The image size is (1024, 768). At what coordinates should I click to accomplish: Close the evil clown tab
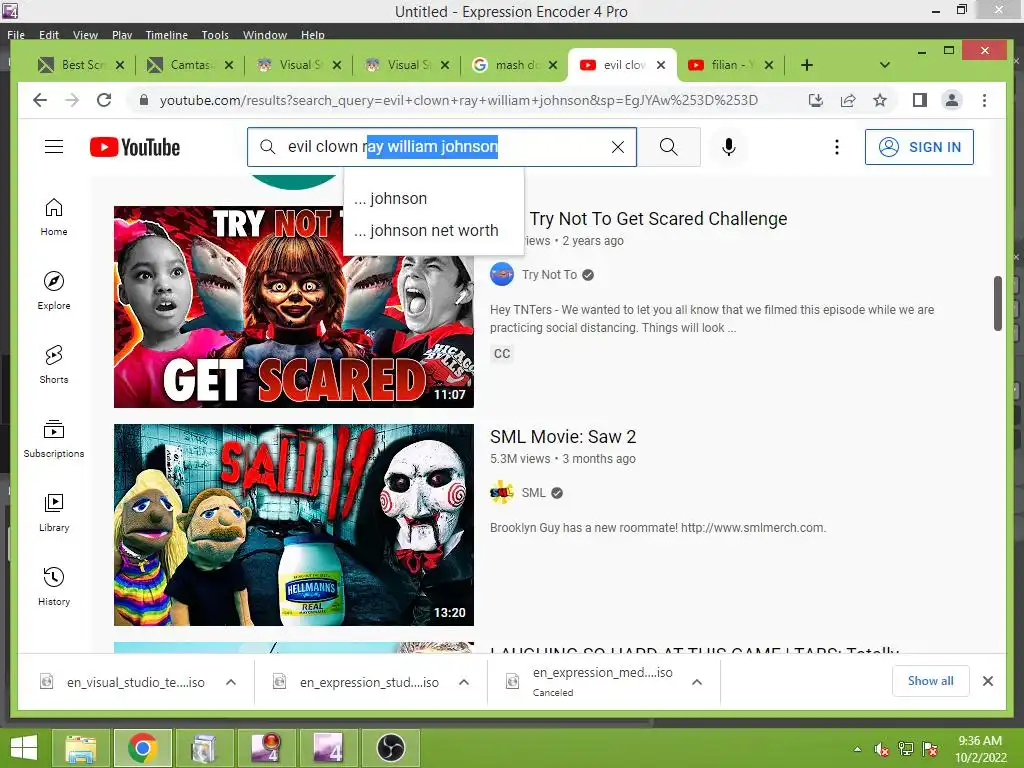661,65
